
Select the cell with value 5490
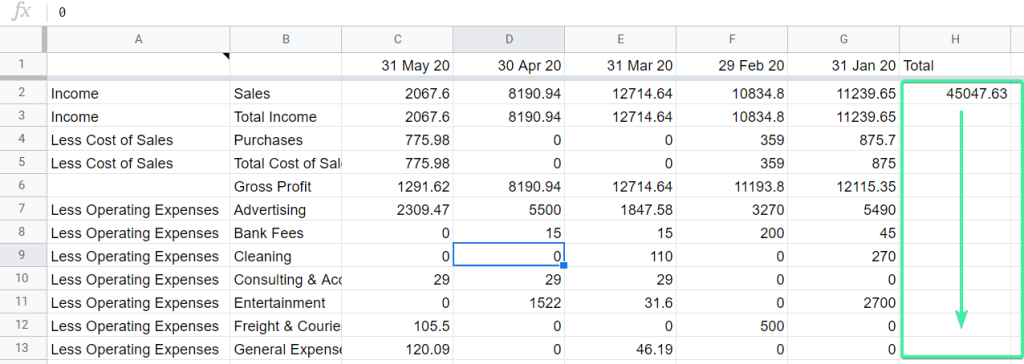[x=844, y=210]
